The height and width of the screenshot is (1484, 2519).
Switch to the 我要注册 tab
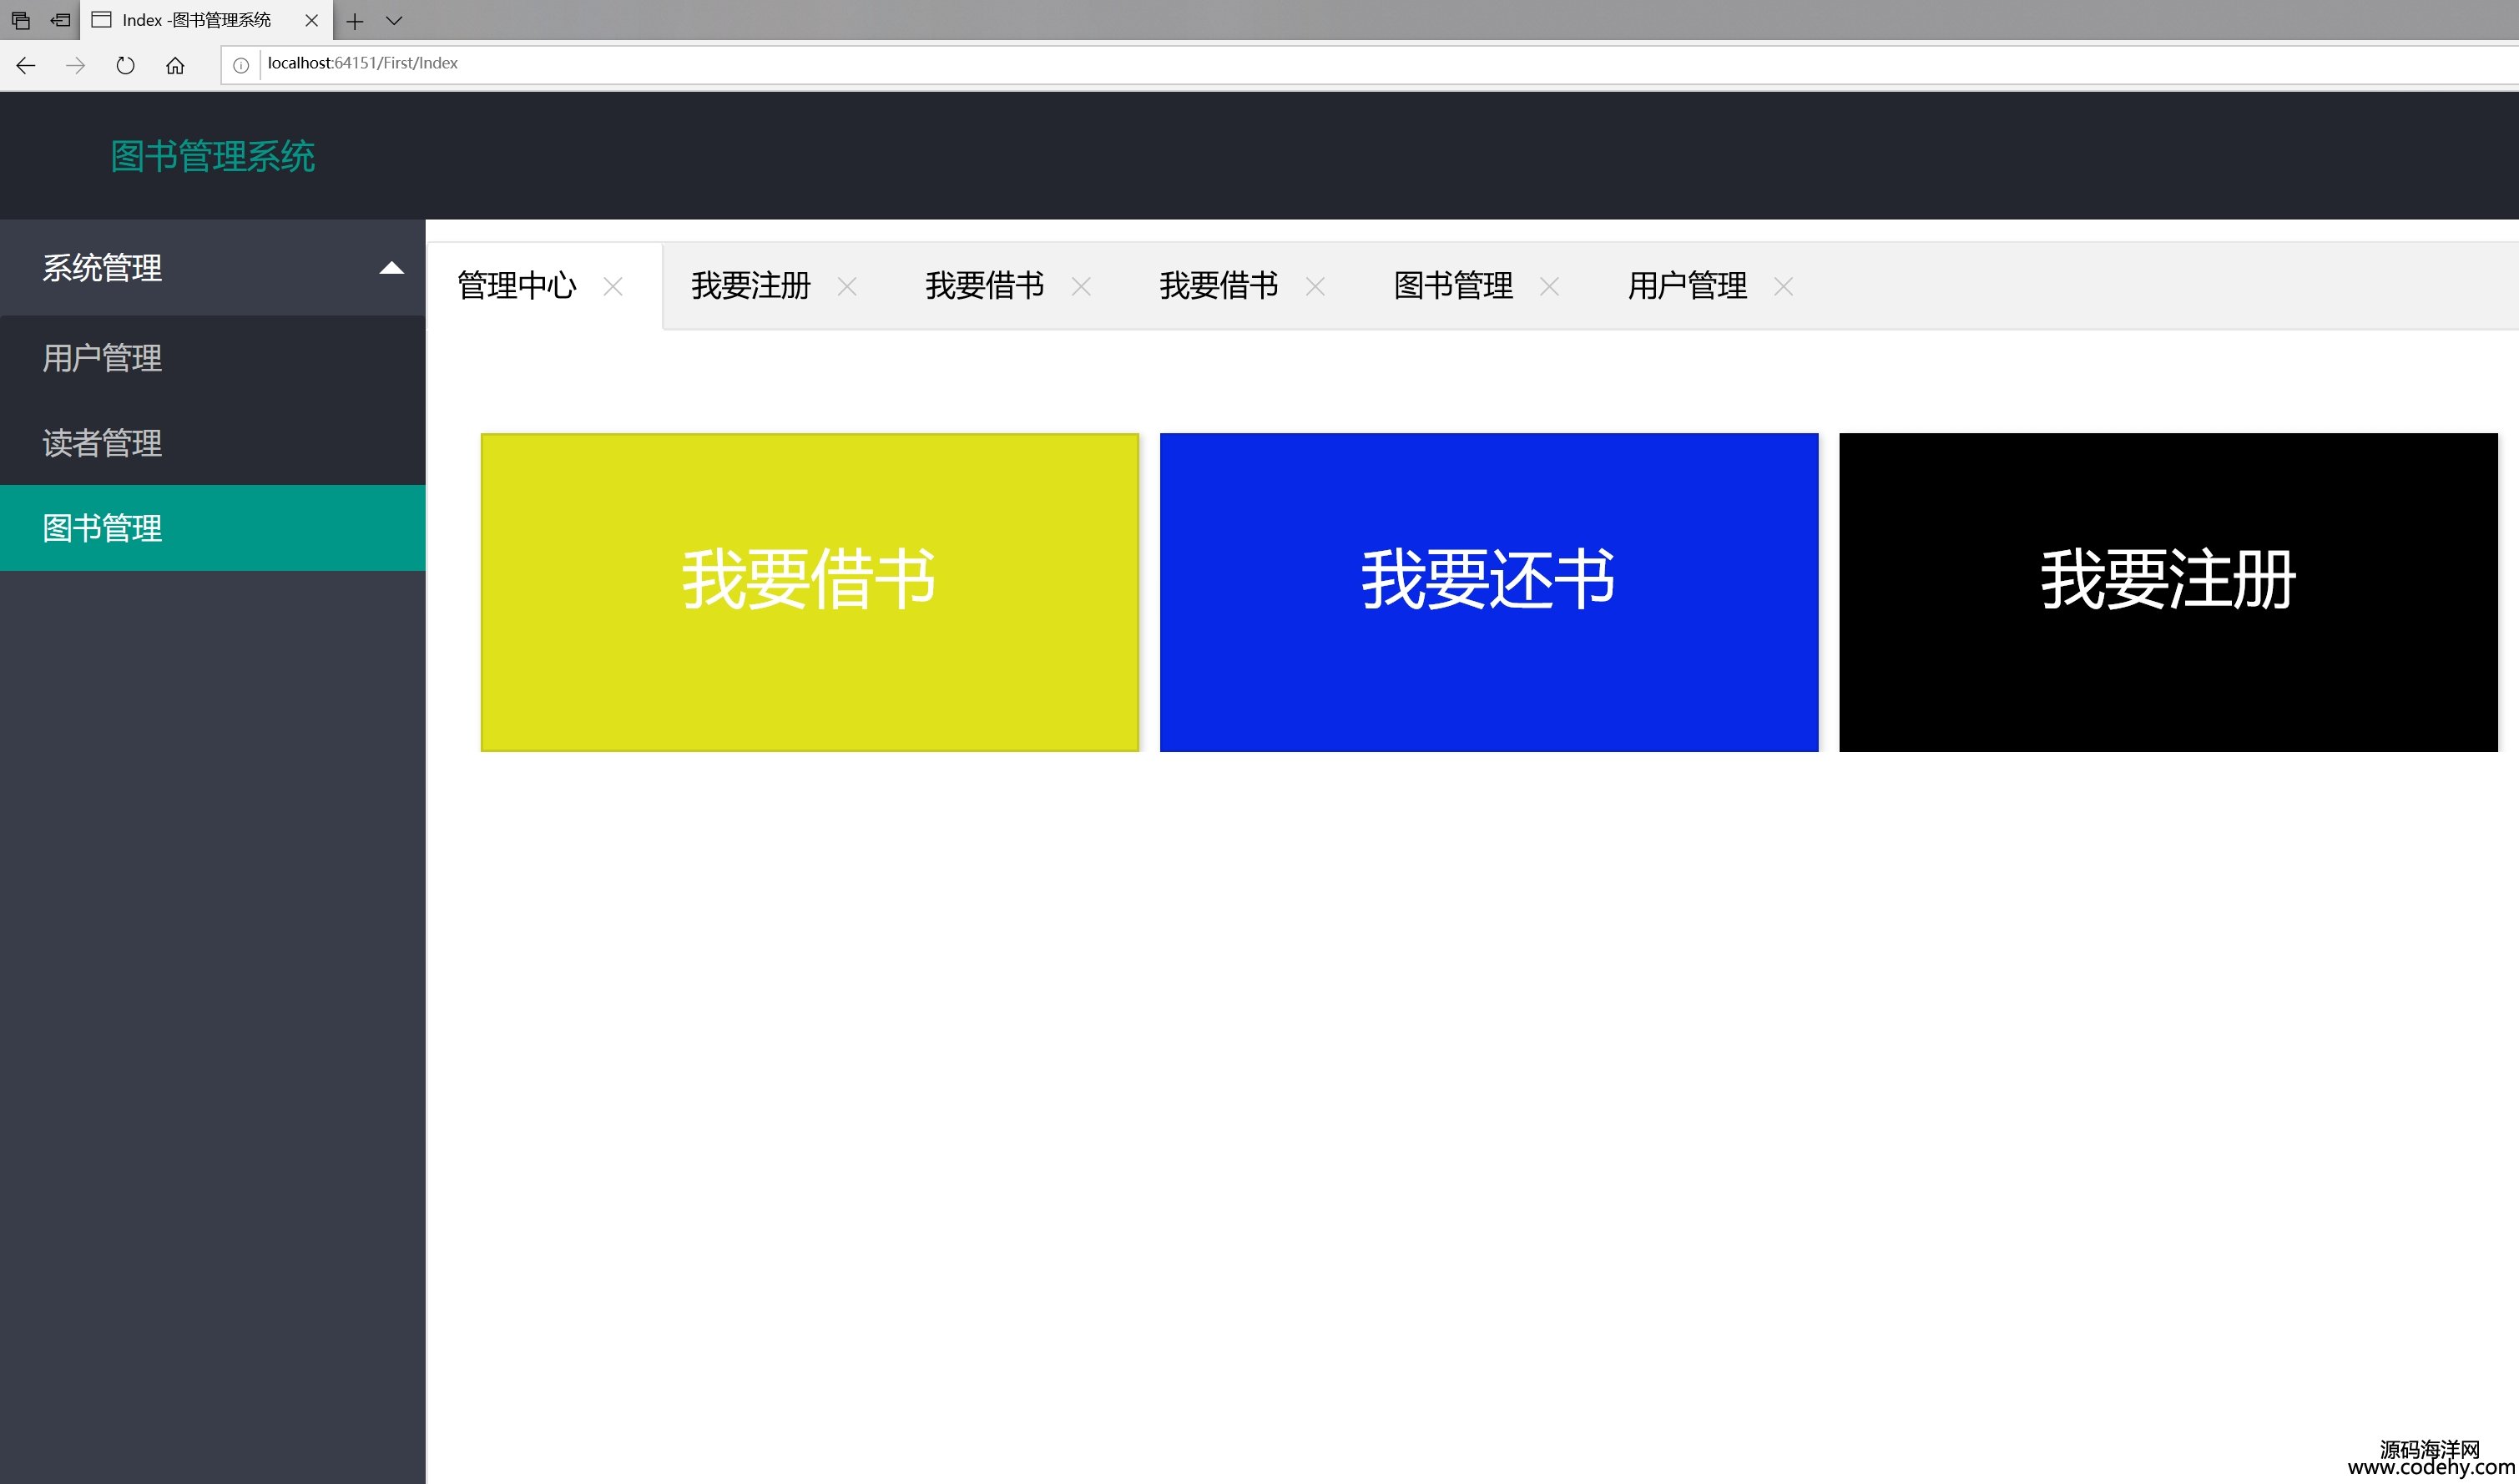point(751,286)
